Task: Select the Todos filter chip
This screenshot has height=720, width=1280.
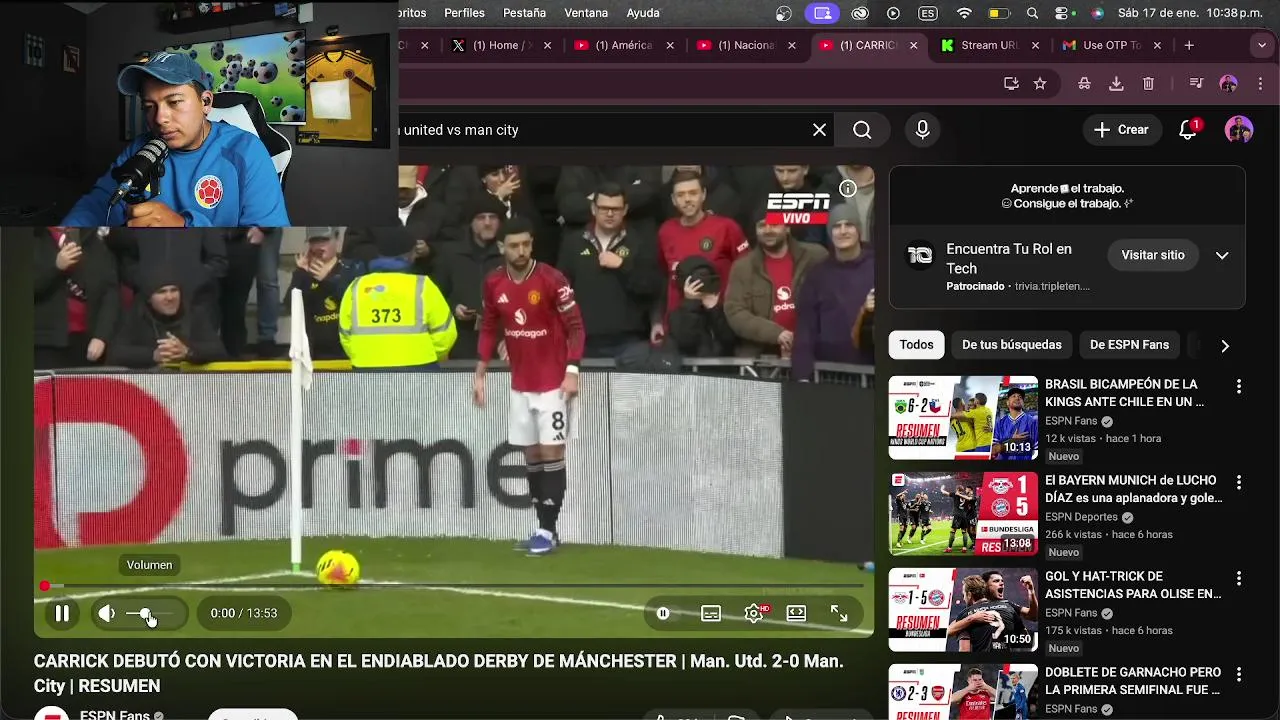Action: pyautogui.click(x=916, y=345)
